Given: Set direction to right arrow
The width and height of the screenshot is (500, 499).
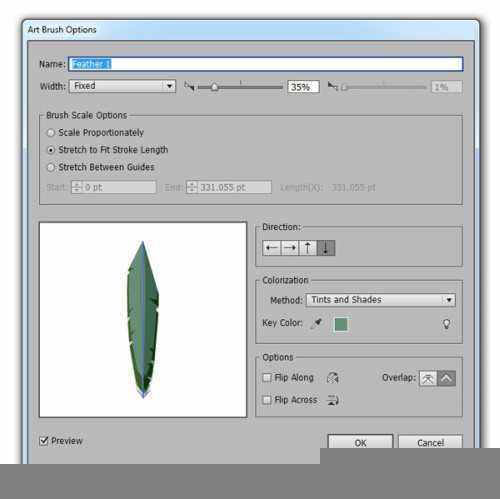Looking at the screenshot, I should [x=290, y=248].
